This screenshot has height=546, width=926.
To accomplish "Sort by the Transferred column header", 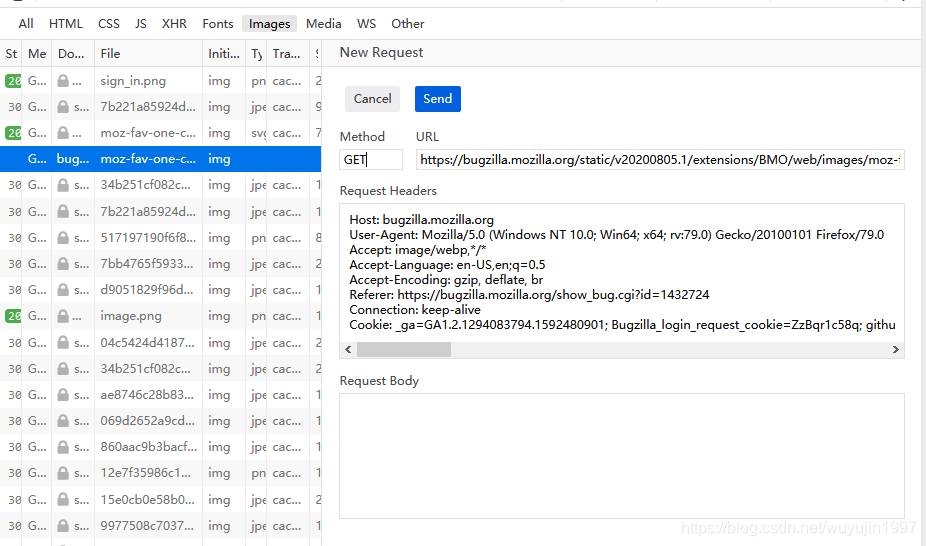I will tap(288, 54).
